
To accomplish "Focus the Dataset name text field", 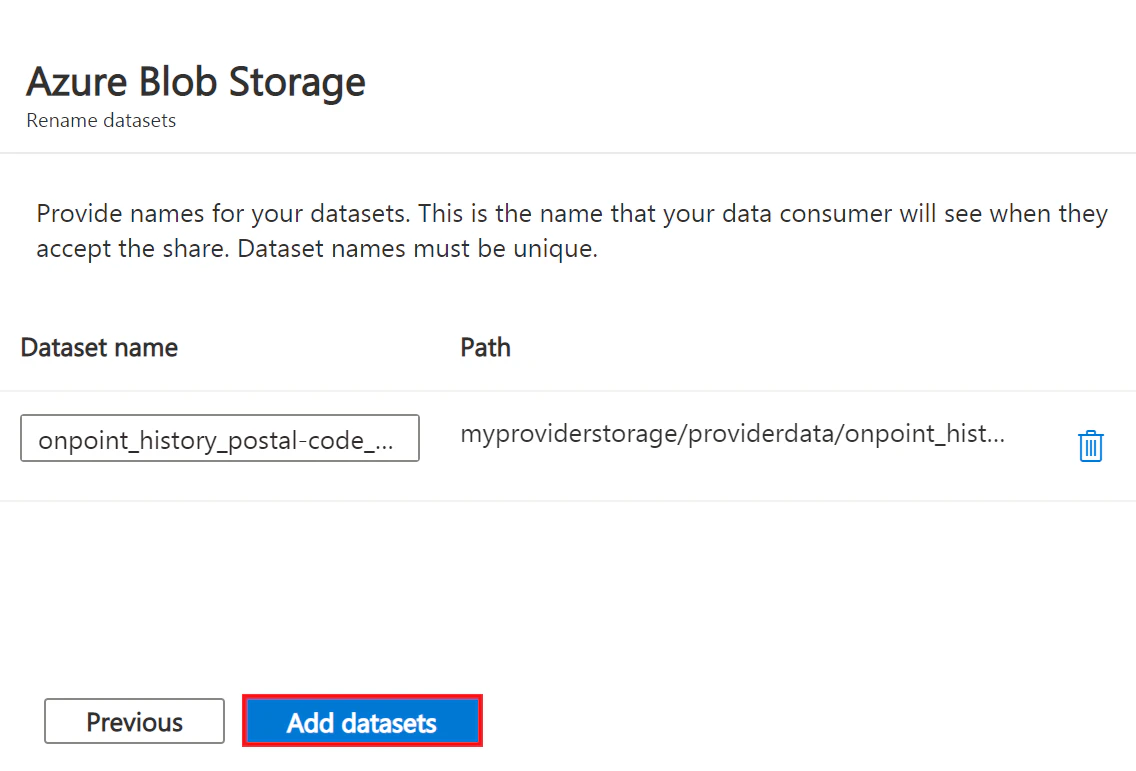I will click(220, 438).
